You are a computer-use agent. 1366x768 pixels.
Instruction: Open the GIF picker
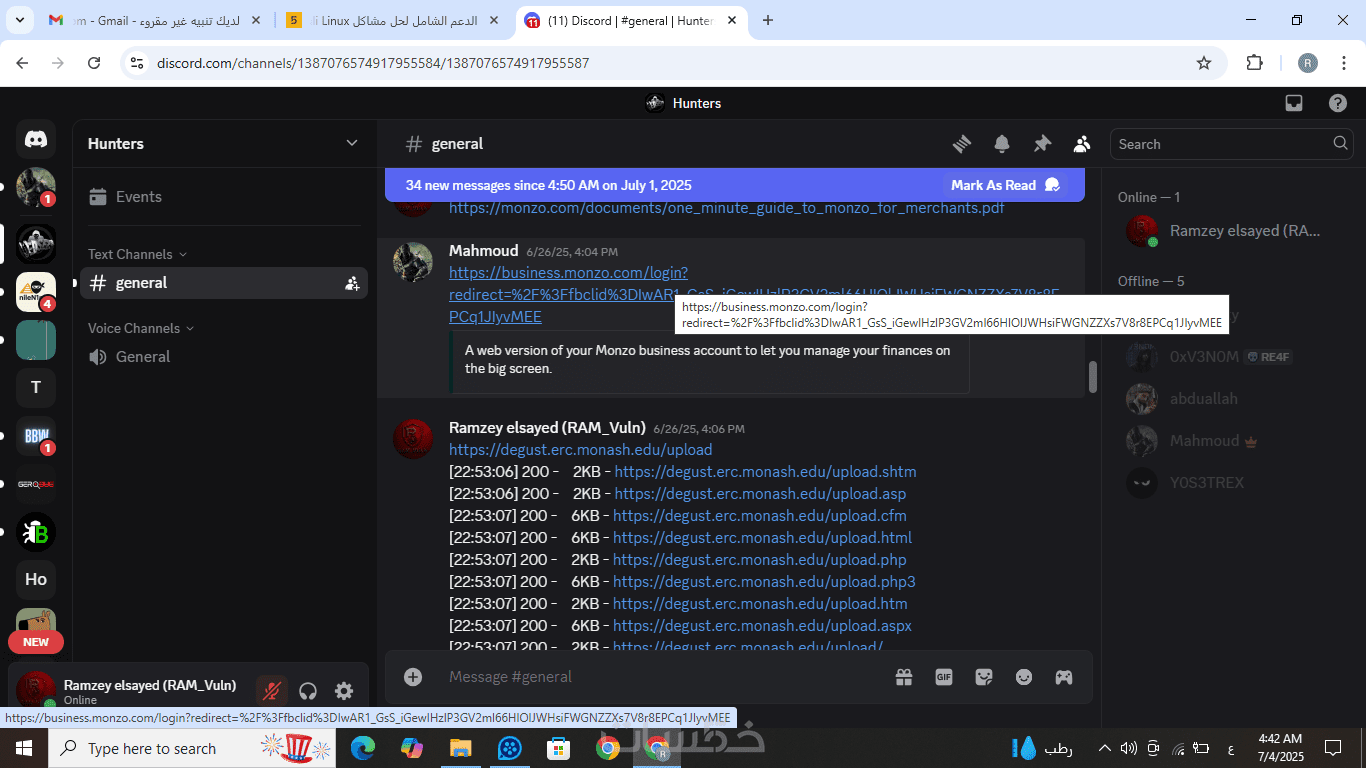944,677
